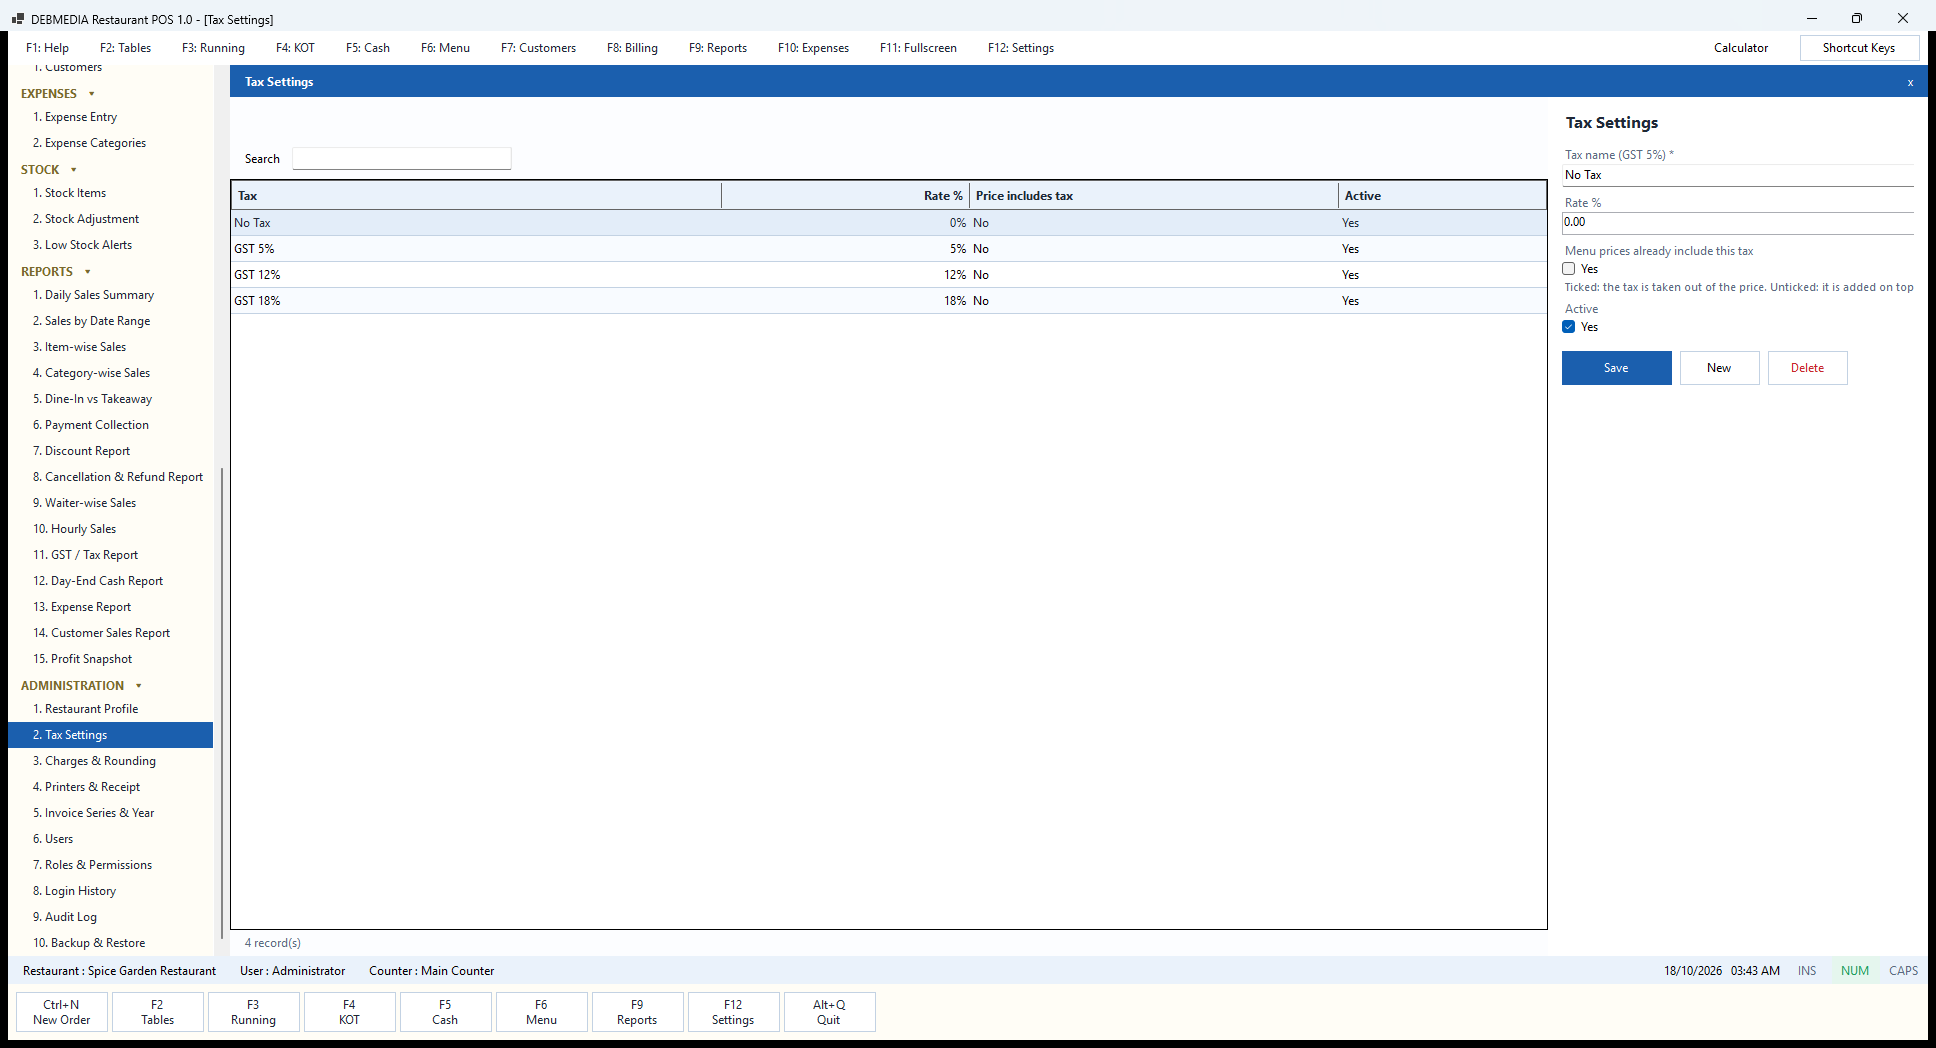Collapse the STOCK sidebar section
Screen dimensions: 1936x1048
tap(49, 170)
